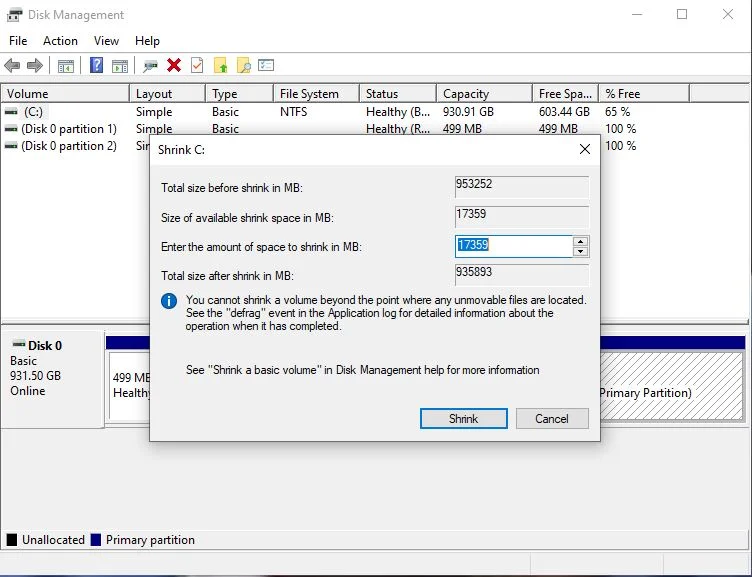Click drive icon of Disk 0 partition 1
Screen dimensions: 752x577
(x=11, y=129)
